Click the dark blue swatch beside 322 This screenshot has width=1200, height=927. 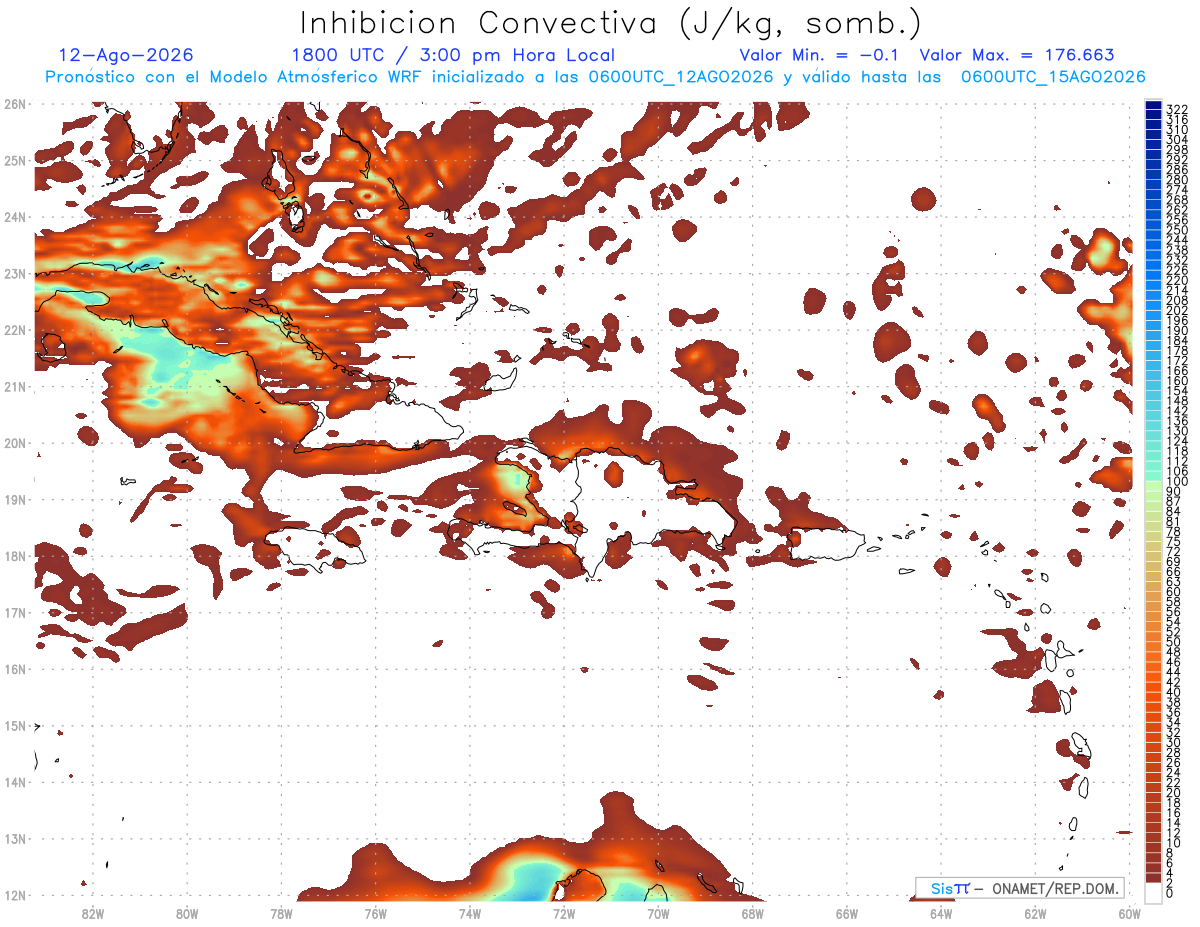1153,107
